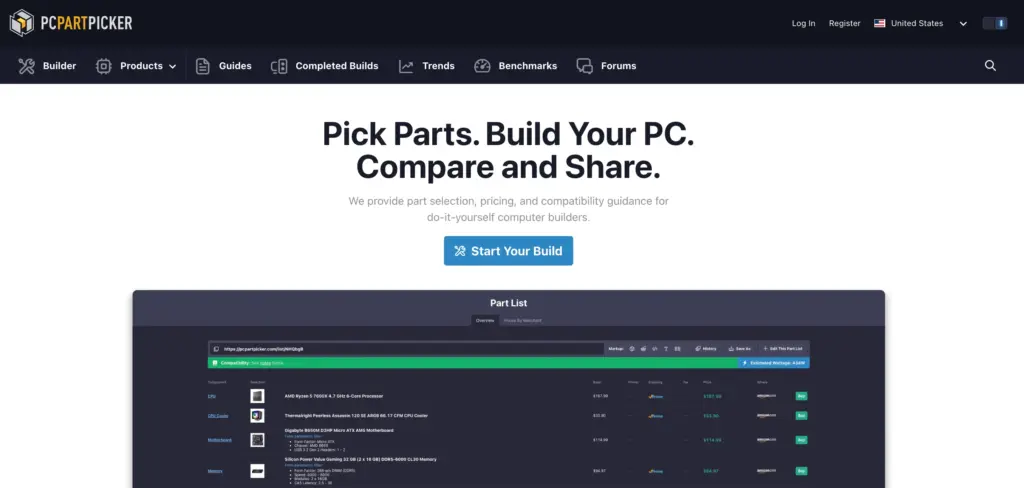Click the Log In link
This screenshot has height=488, width=1024.
803,23
